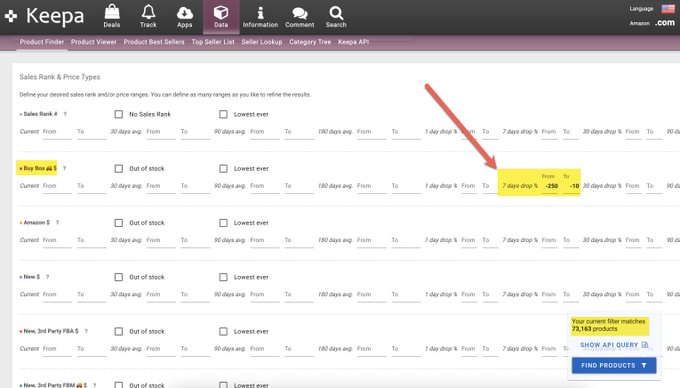Viewport: 680px width, 388px height.
Task: Click Sales Rank 1 day drop To field
Action: click(x=490, y=132)
